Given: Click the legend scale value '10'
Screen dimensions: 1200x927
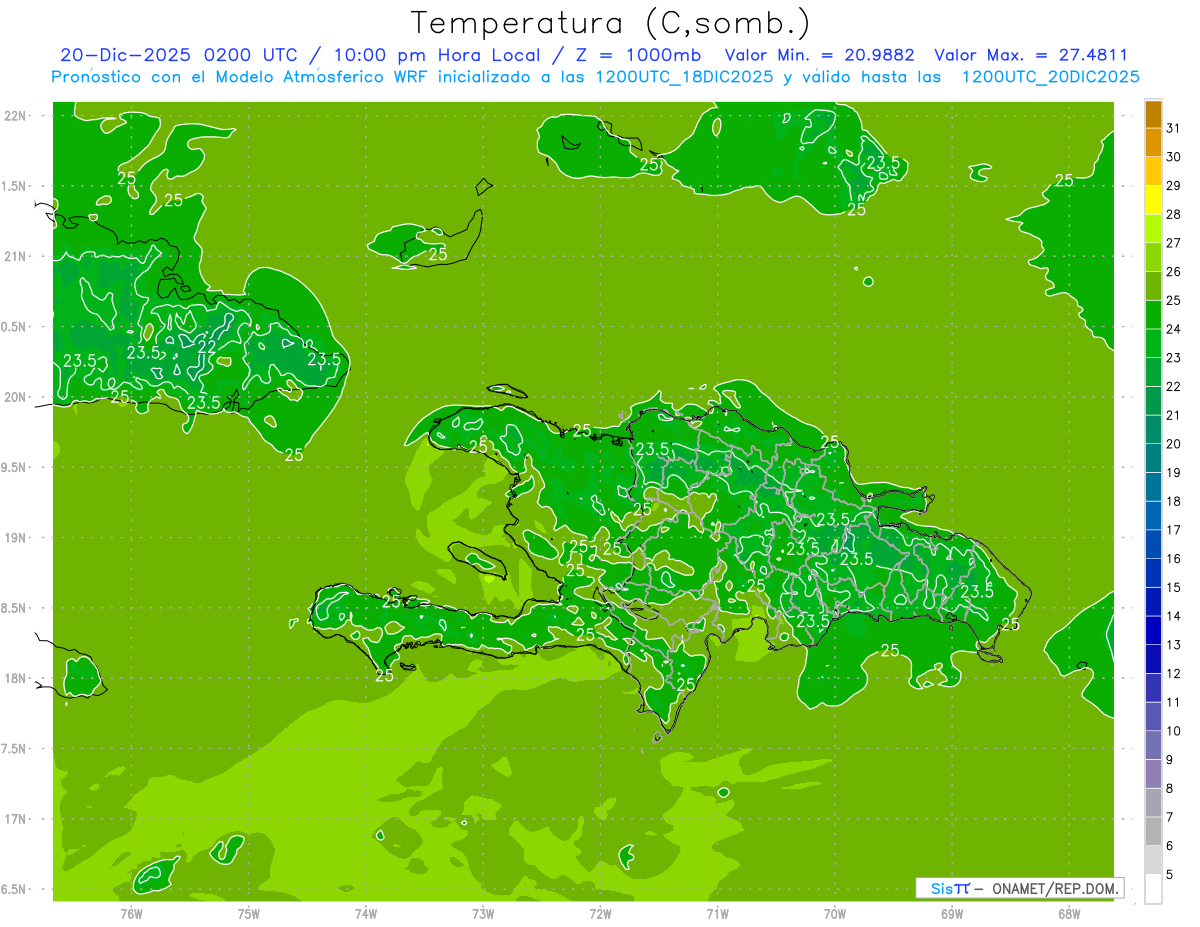Looking at the screenshot, I should [1174, 731].
